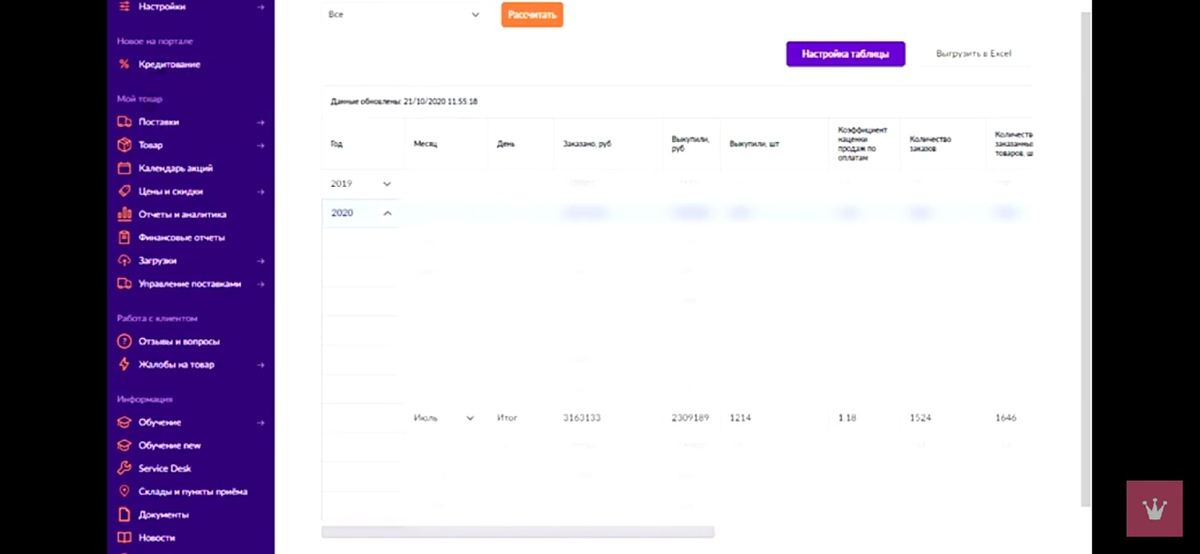Image resolution: width=1200 pixels, height=554 pixels.
Task: Open the Кредитование menu item
Action: [x=169, y=64]
